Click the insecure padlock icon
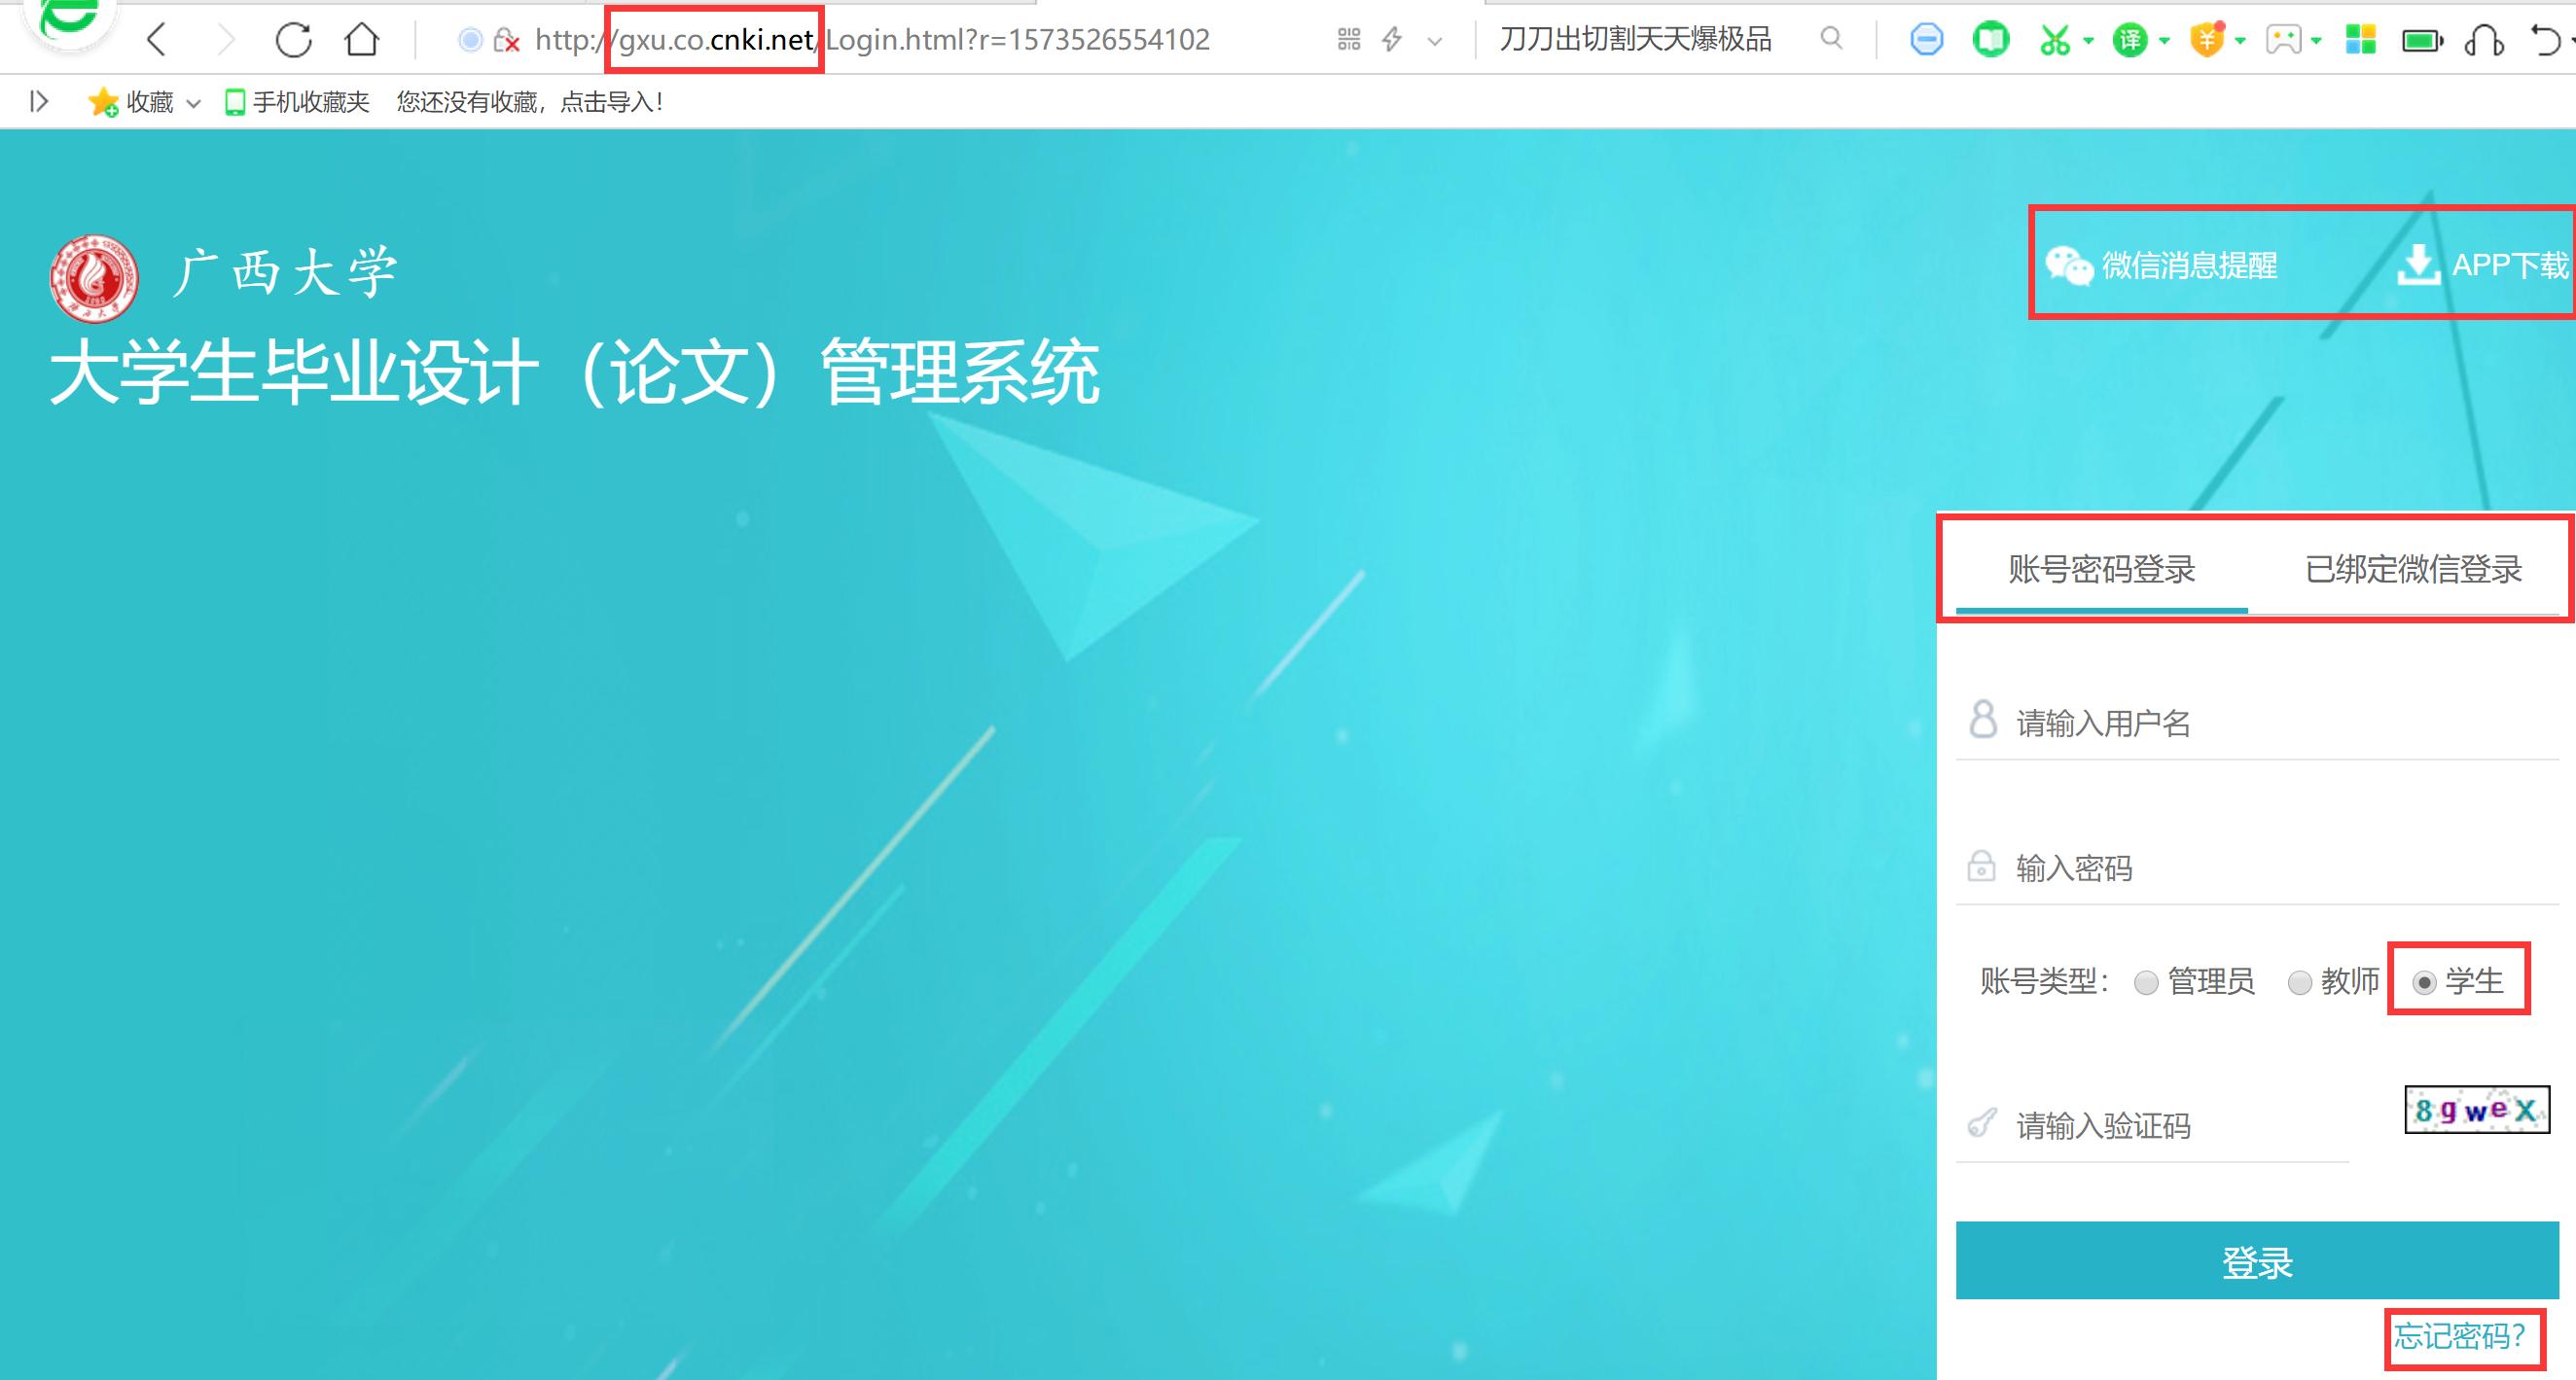Screen dimensions: 2576x1380 pyautogui.click(x=507, y=41)
